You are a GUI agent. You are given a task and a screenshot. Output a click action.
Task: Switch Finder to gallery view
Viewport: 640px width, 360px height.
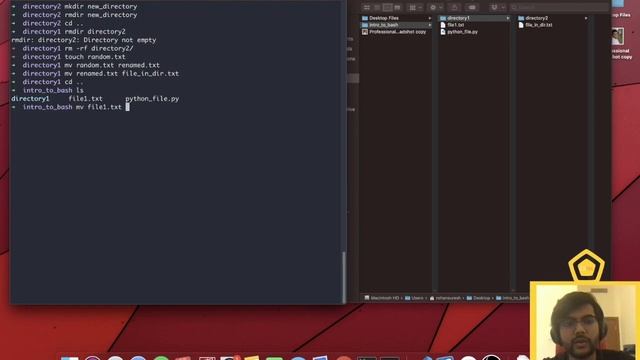click(398, 7)
